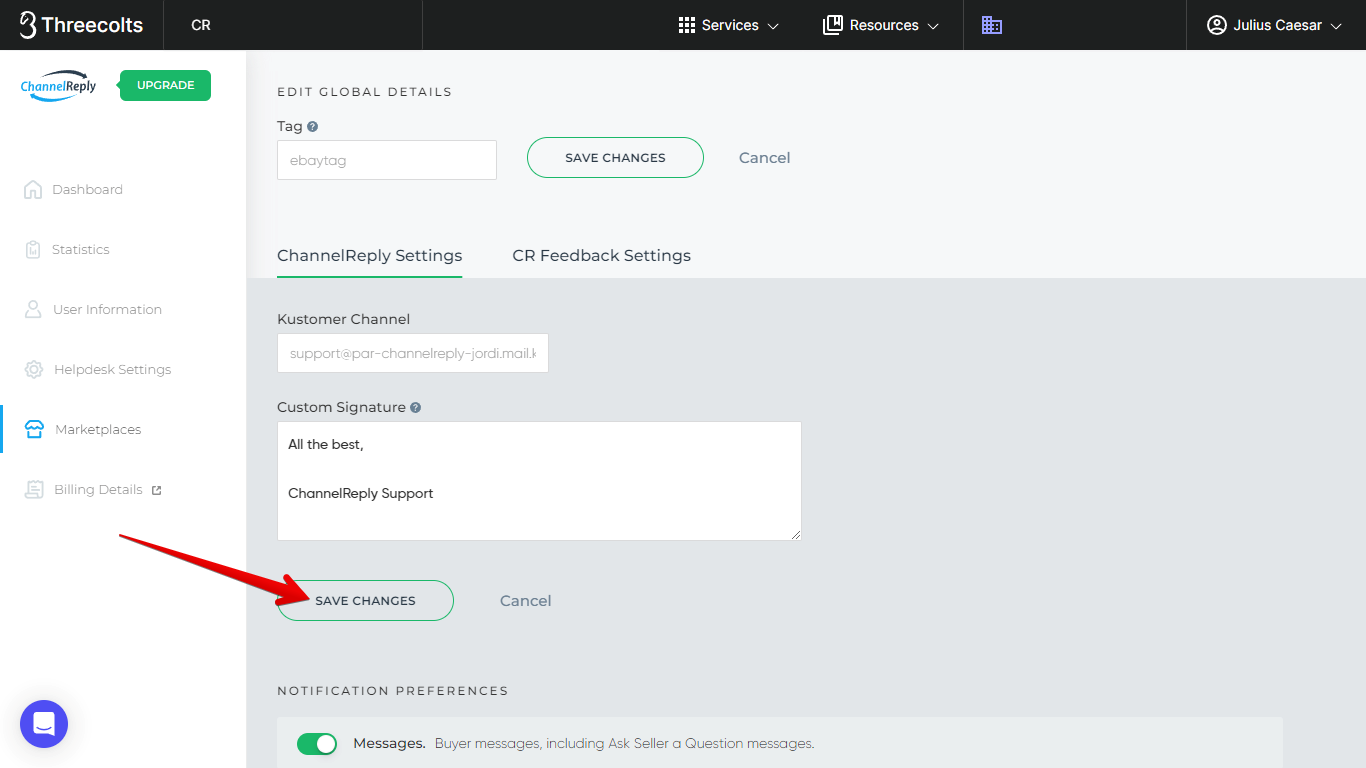Click the NOTIFICATION PREFERENCES heading
1366x768 pixels.
(x=393, y=691)
